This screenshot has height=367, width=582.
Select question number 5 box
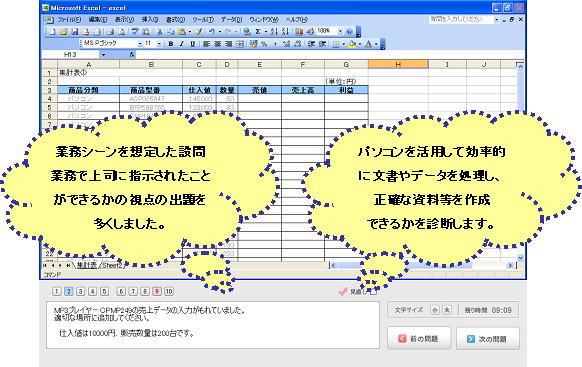[x=105, y=291]
